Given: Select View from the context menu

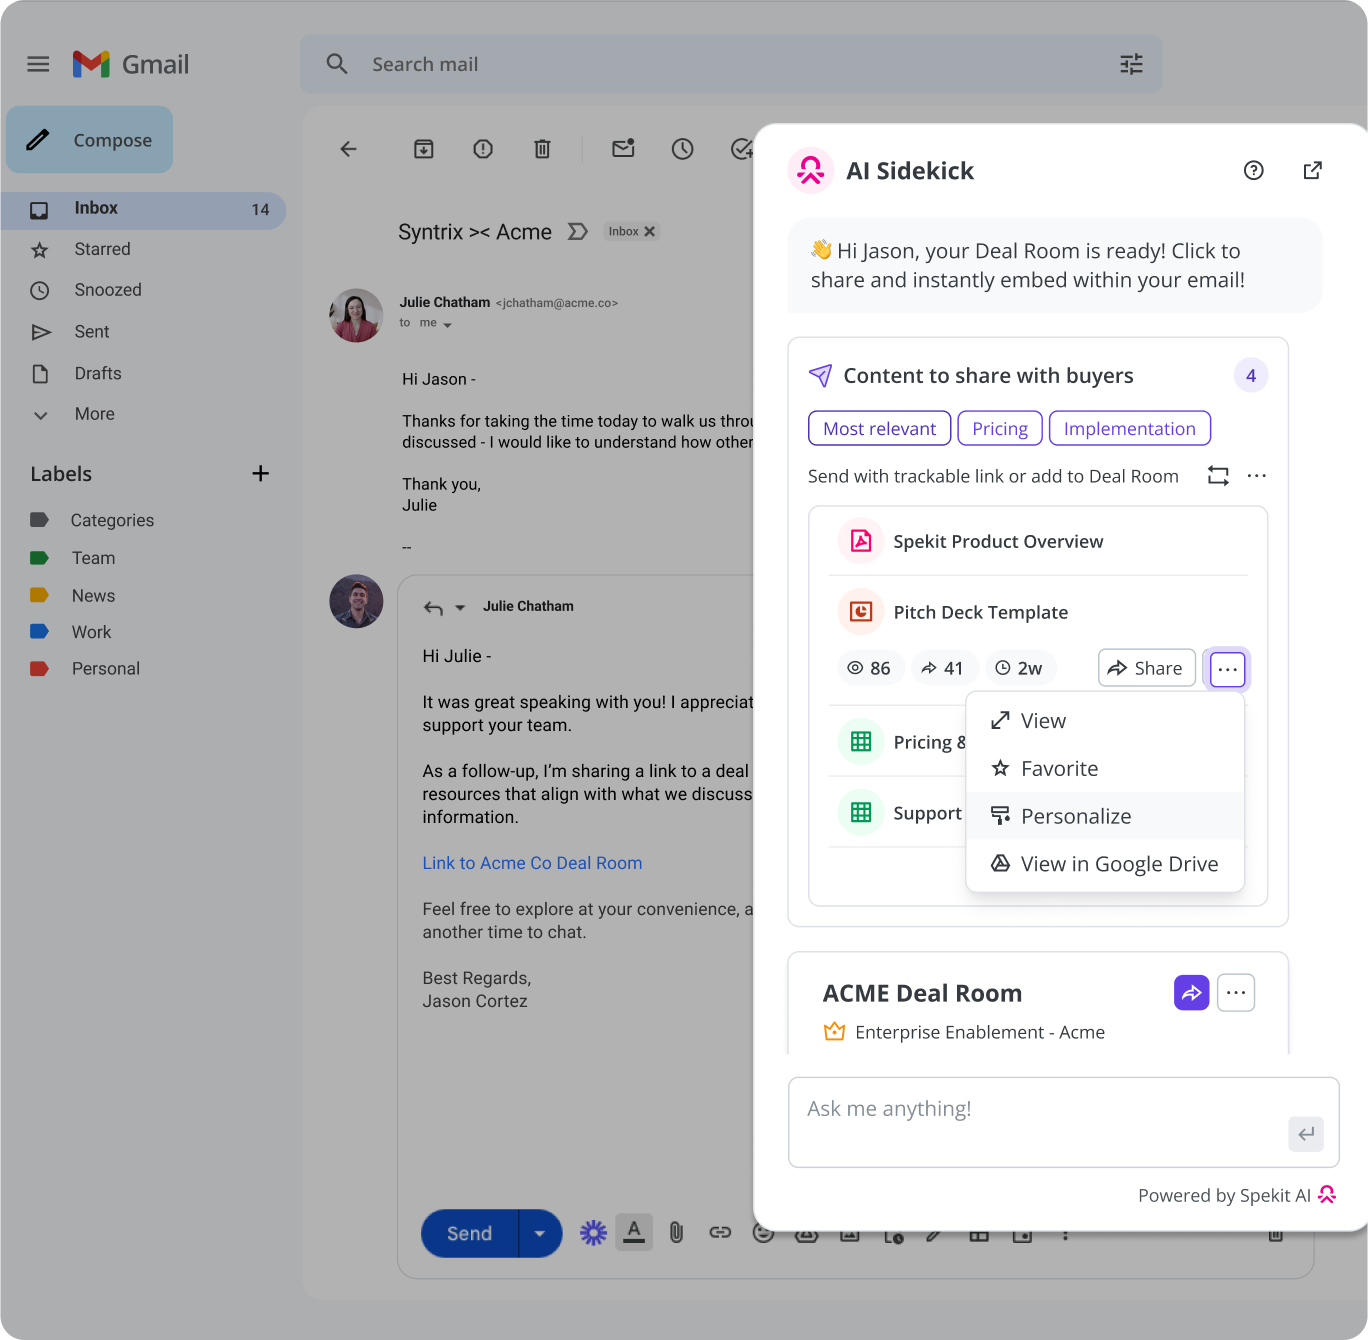Looking at the screenshot, I should 1105,721.
